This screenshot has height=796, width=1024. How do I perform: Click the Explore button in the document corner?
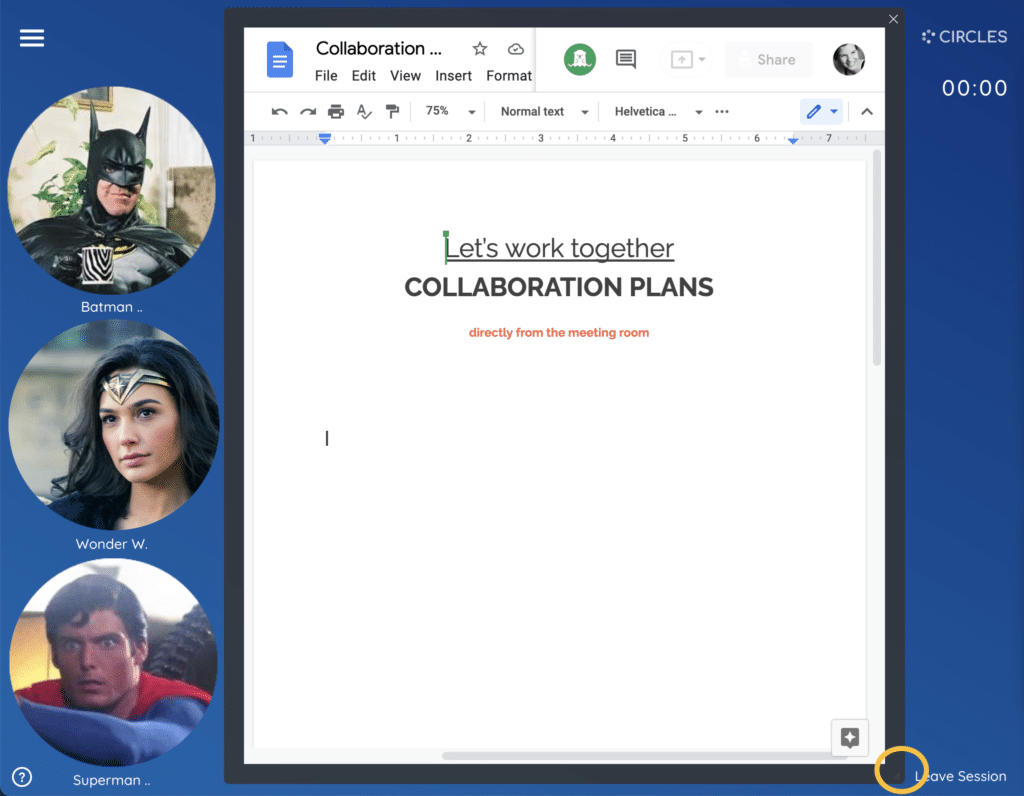(850, 738)
